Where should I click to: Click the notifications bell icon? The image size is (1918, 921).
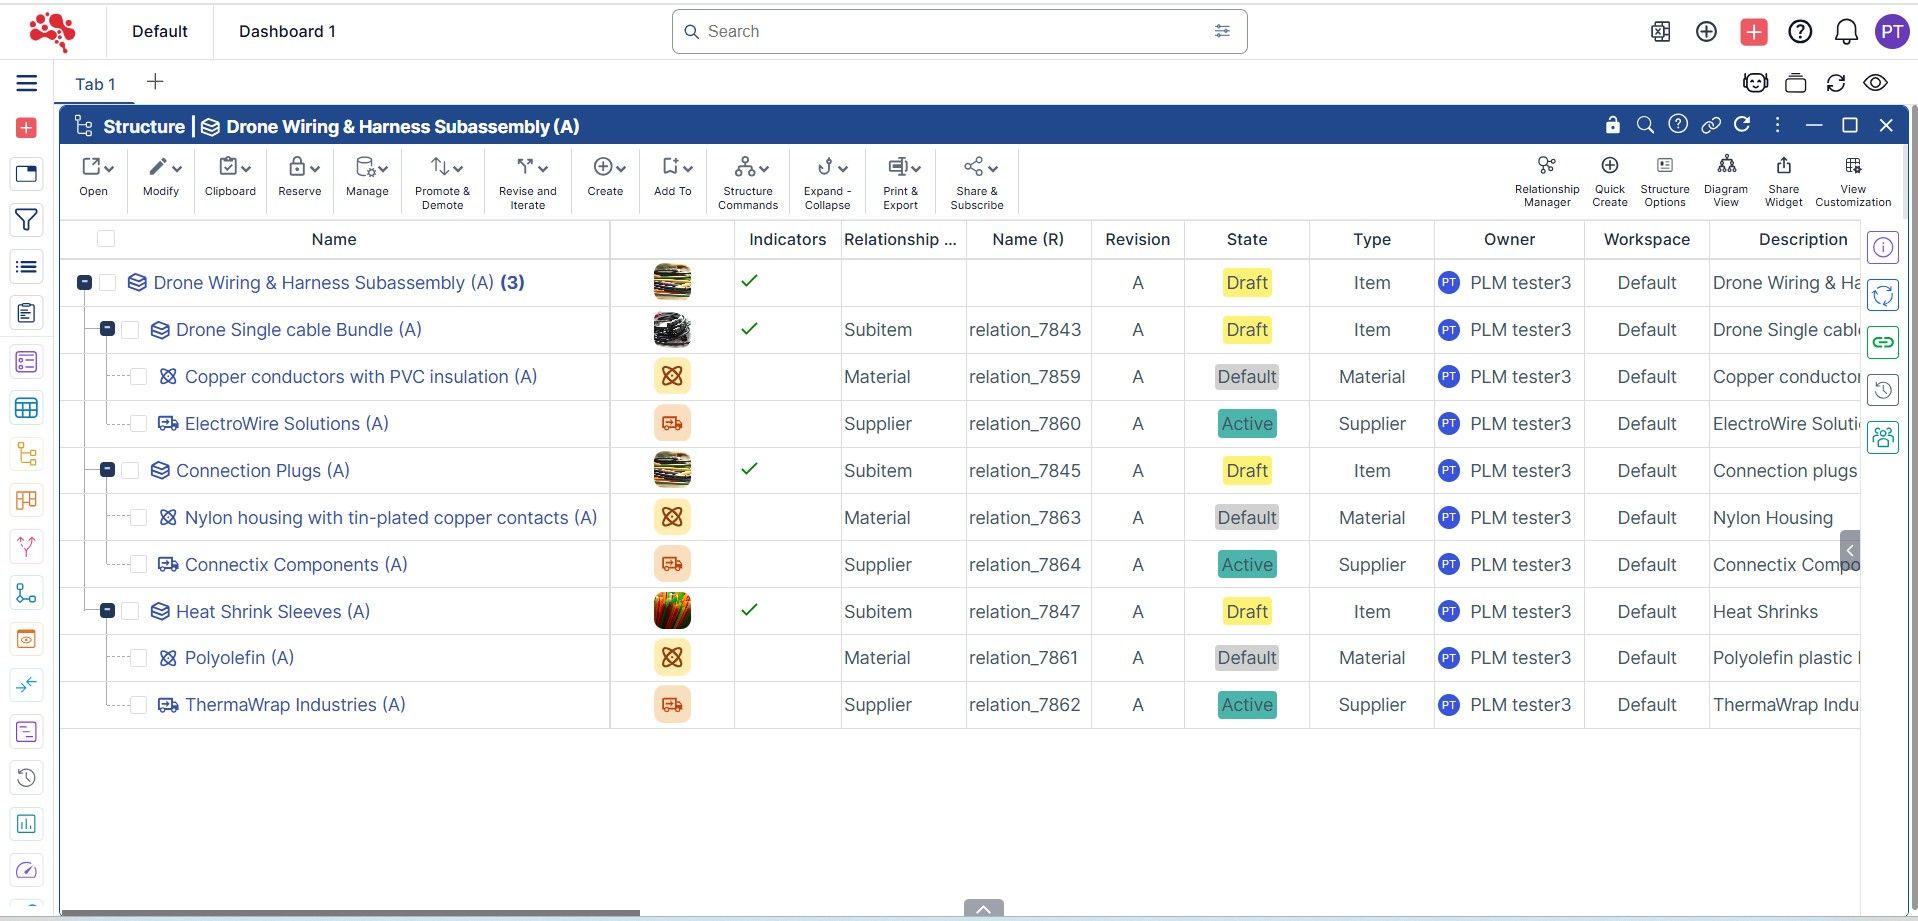[x=1845, y=32]
